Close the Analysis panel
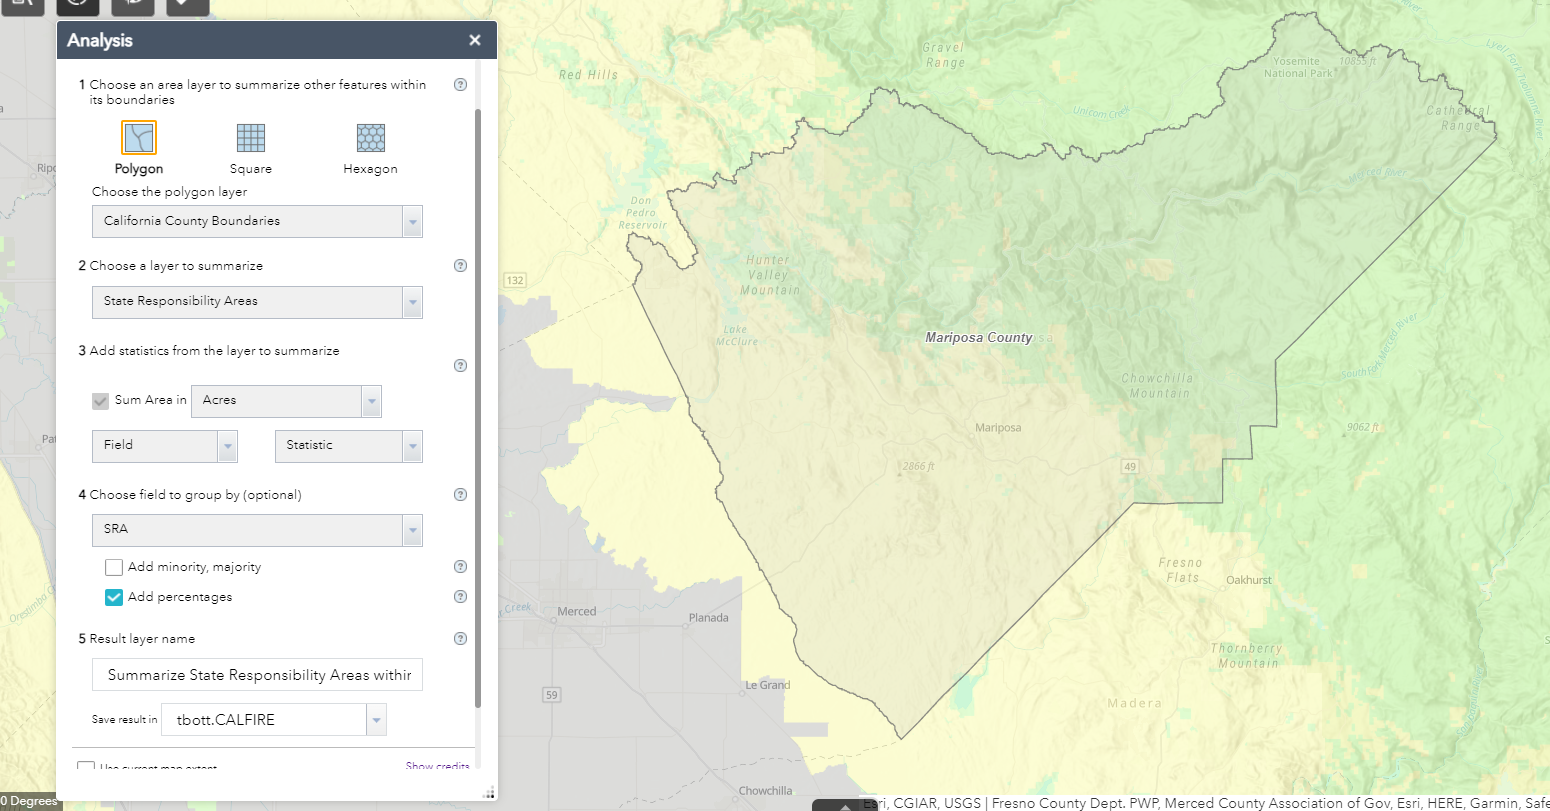Viewport: 1550px width, 811px height. (x=475, y=40)
